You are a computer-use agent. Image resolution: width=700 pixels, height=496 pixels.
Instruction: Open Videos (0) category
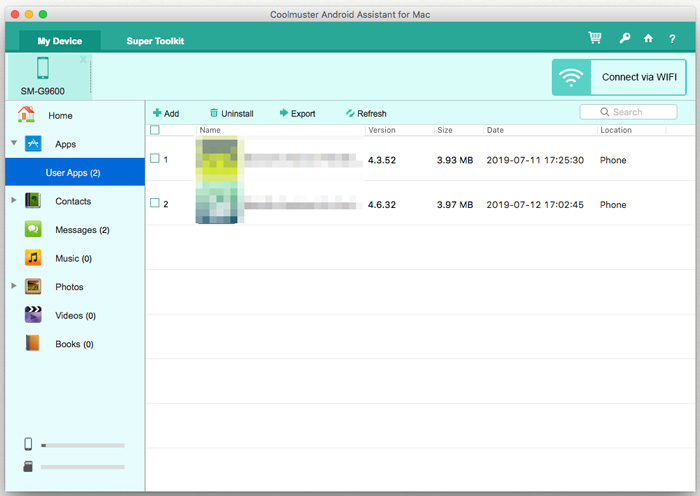[75, 316]
